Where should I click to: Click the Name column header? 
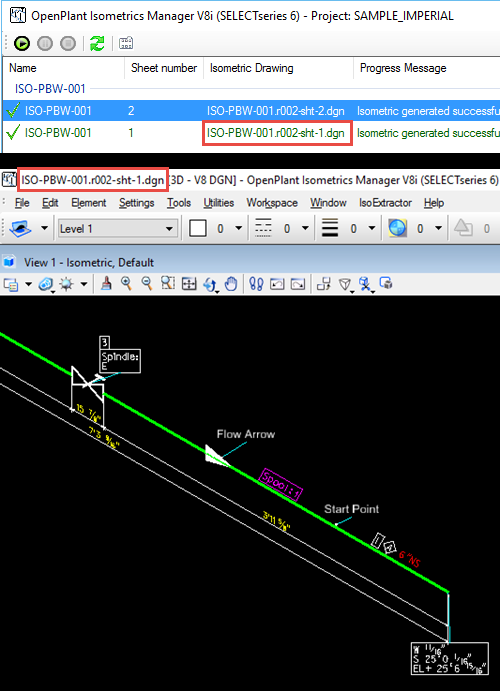coord(64,68)
